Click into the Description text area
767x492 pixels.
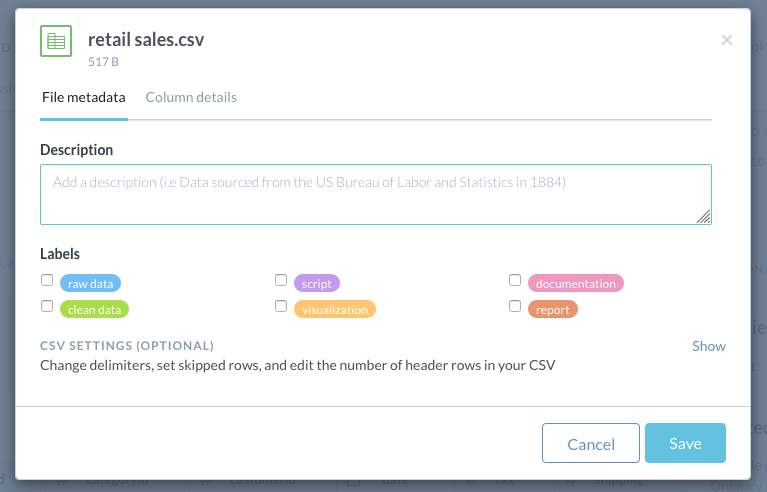click(x=376, y=195)
